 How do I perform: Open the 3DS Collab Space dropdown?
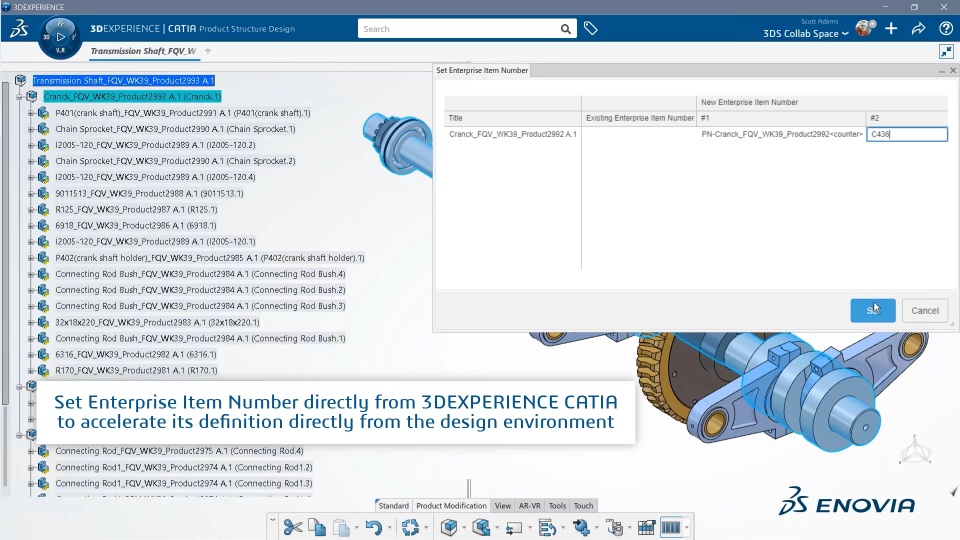[805, 34]
